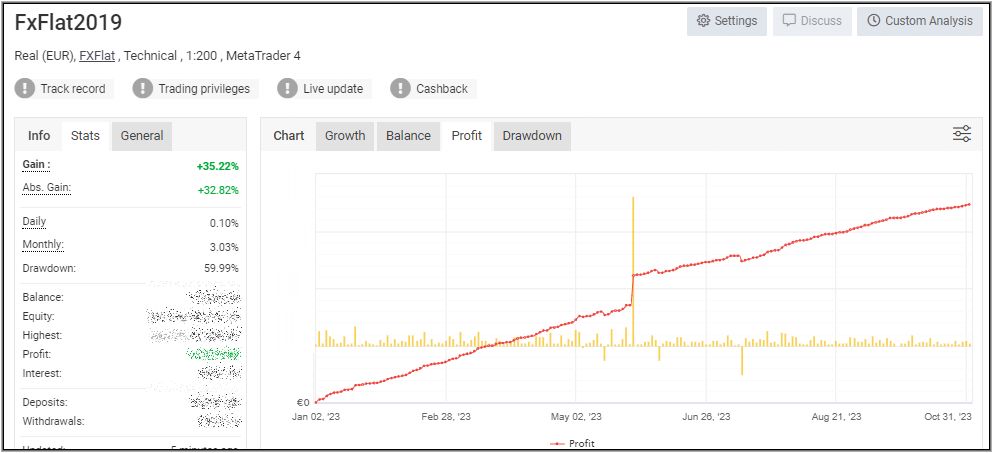Open the Growth chart tab
This screenshot has height=453, width=993.
pyautogui.click(x=345, y=136)
